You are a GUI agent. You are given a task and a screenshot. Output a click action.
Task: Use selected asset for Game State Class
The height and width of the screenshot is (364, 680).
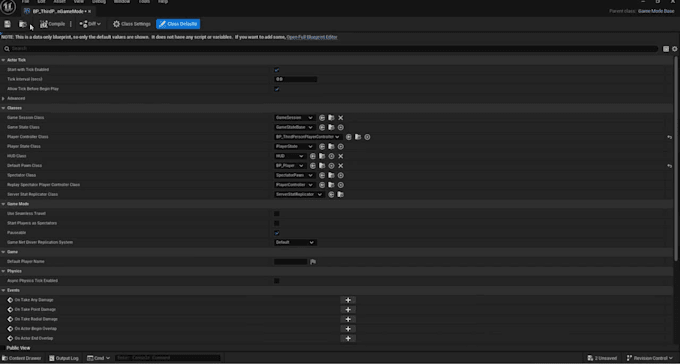pyautogui.click(x=322, y=127)
